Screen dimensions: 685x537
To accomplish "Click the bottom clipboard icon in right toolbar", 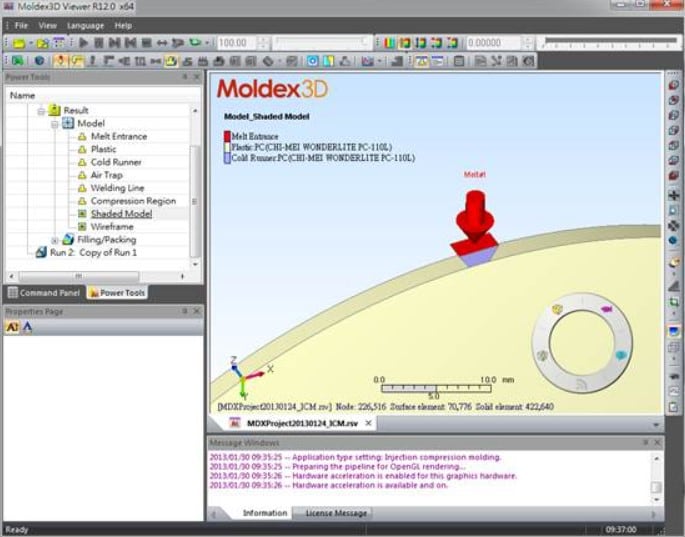I will click(x=674, y=407).
